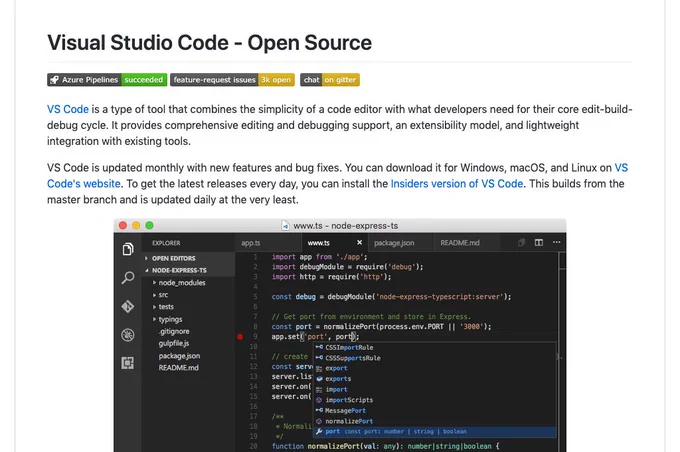Open the Debug icon in activity bar

pyautogui.click(x=128, y=335)
